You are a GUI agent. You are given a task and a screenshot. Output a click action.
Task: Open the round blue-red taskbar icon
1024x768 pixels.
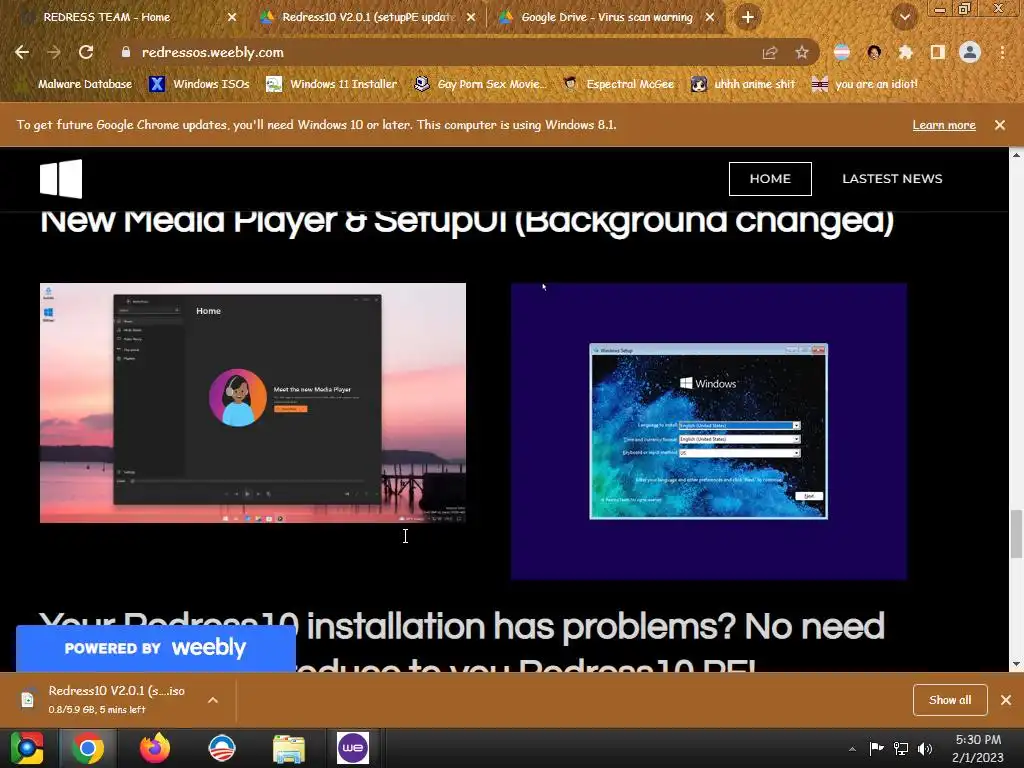pos(221,748)
